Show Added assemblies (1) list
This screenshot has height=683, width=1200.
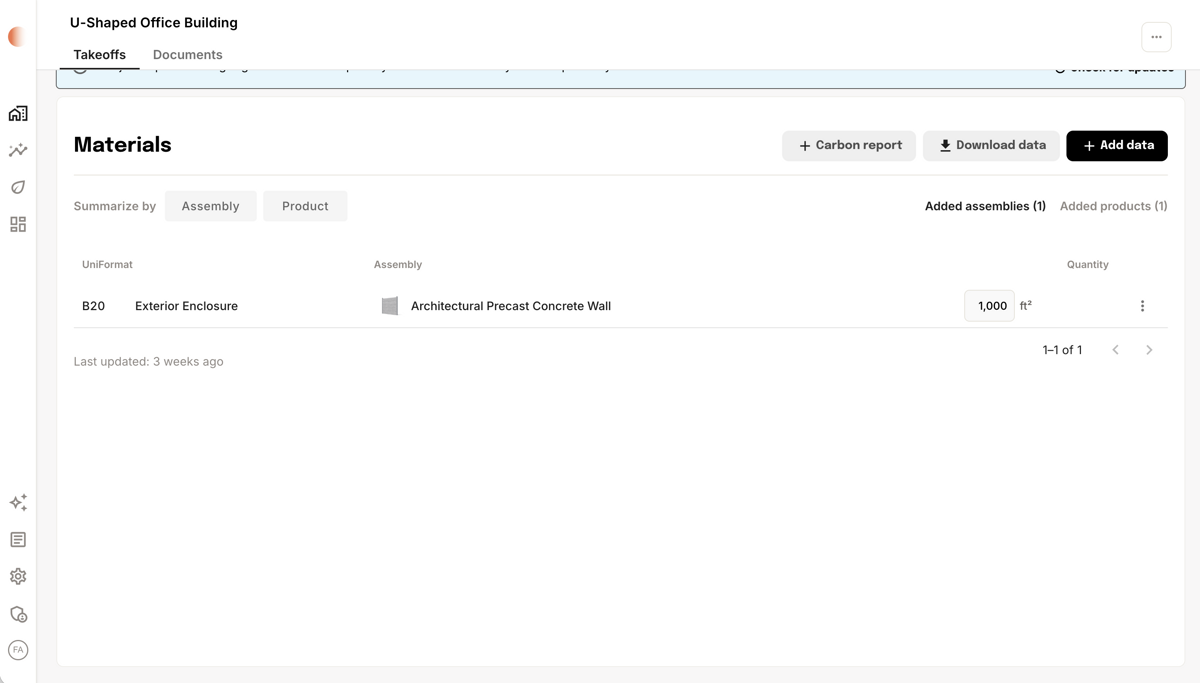[985, 206]
